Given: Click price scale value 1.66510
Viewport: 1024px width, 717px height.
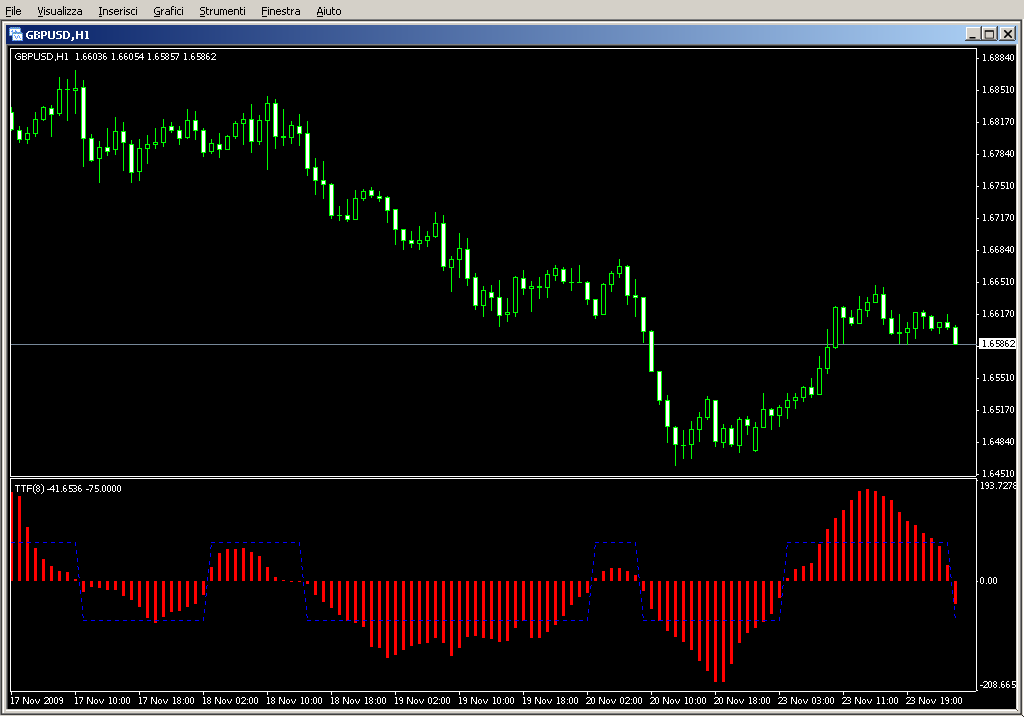Looking at the screenshot, I should click(x=999, y=281).
